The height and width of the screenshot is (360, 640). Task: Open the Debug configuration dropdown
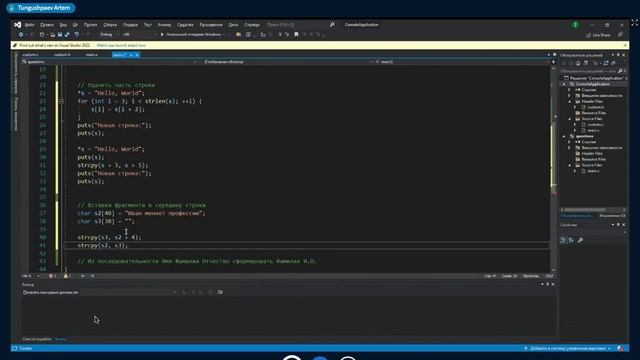(x=109, y=35)
